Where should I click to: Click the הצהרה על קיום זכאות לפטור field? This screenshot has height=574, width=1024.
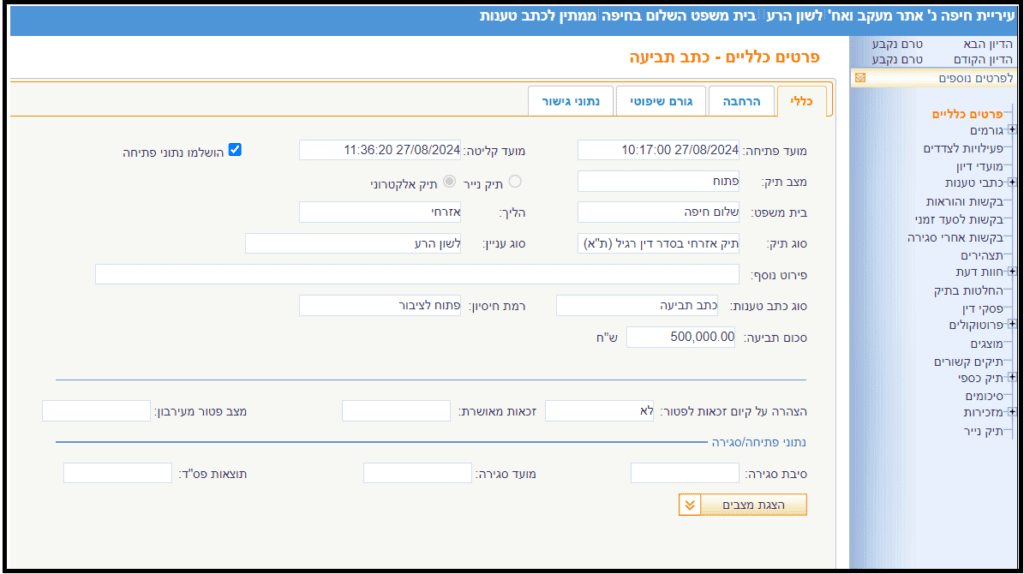tap(600, 411)
